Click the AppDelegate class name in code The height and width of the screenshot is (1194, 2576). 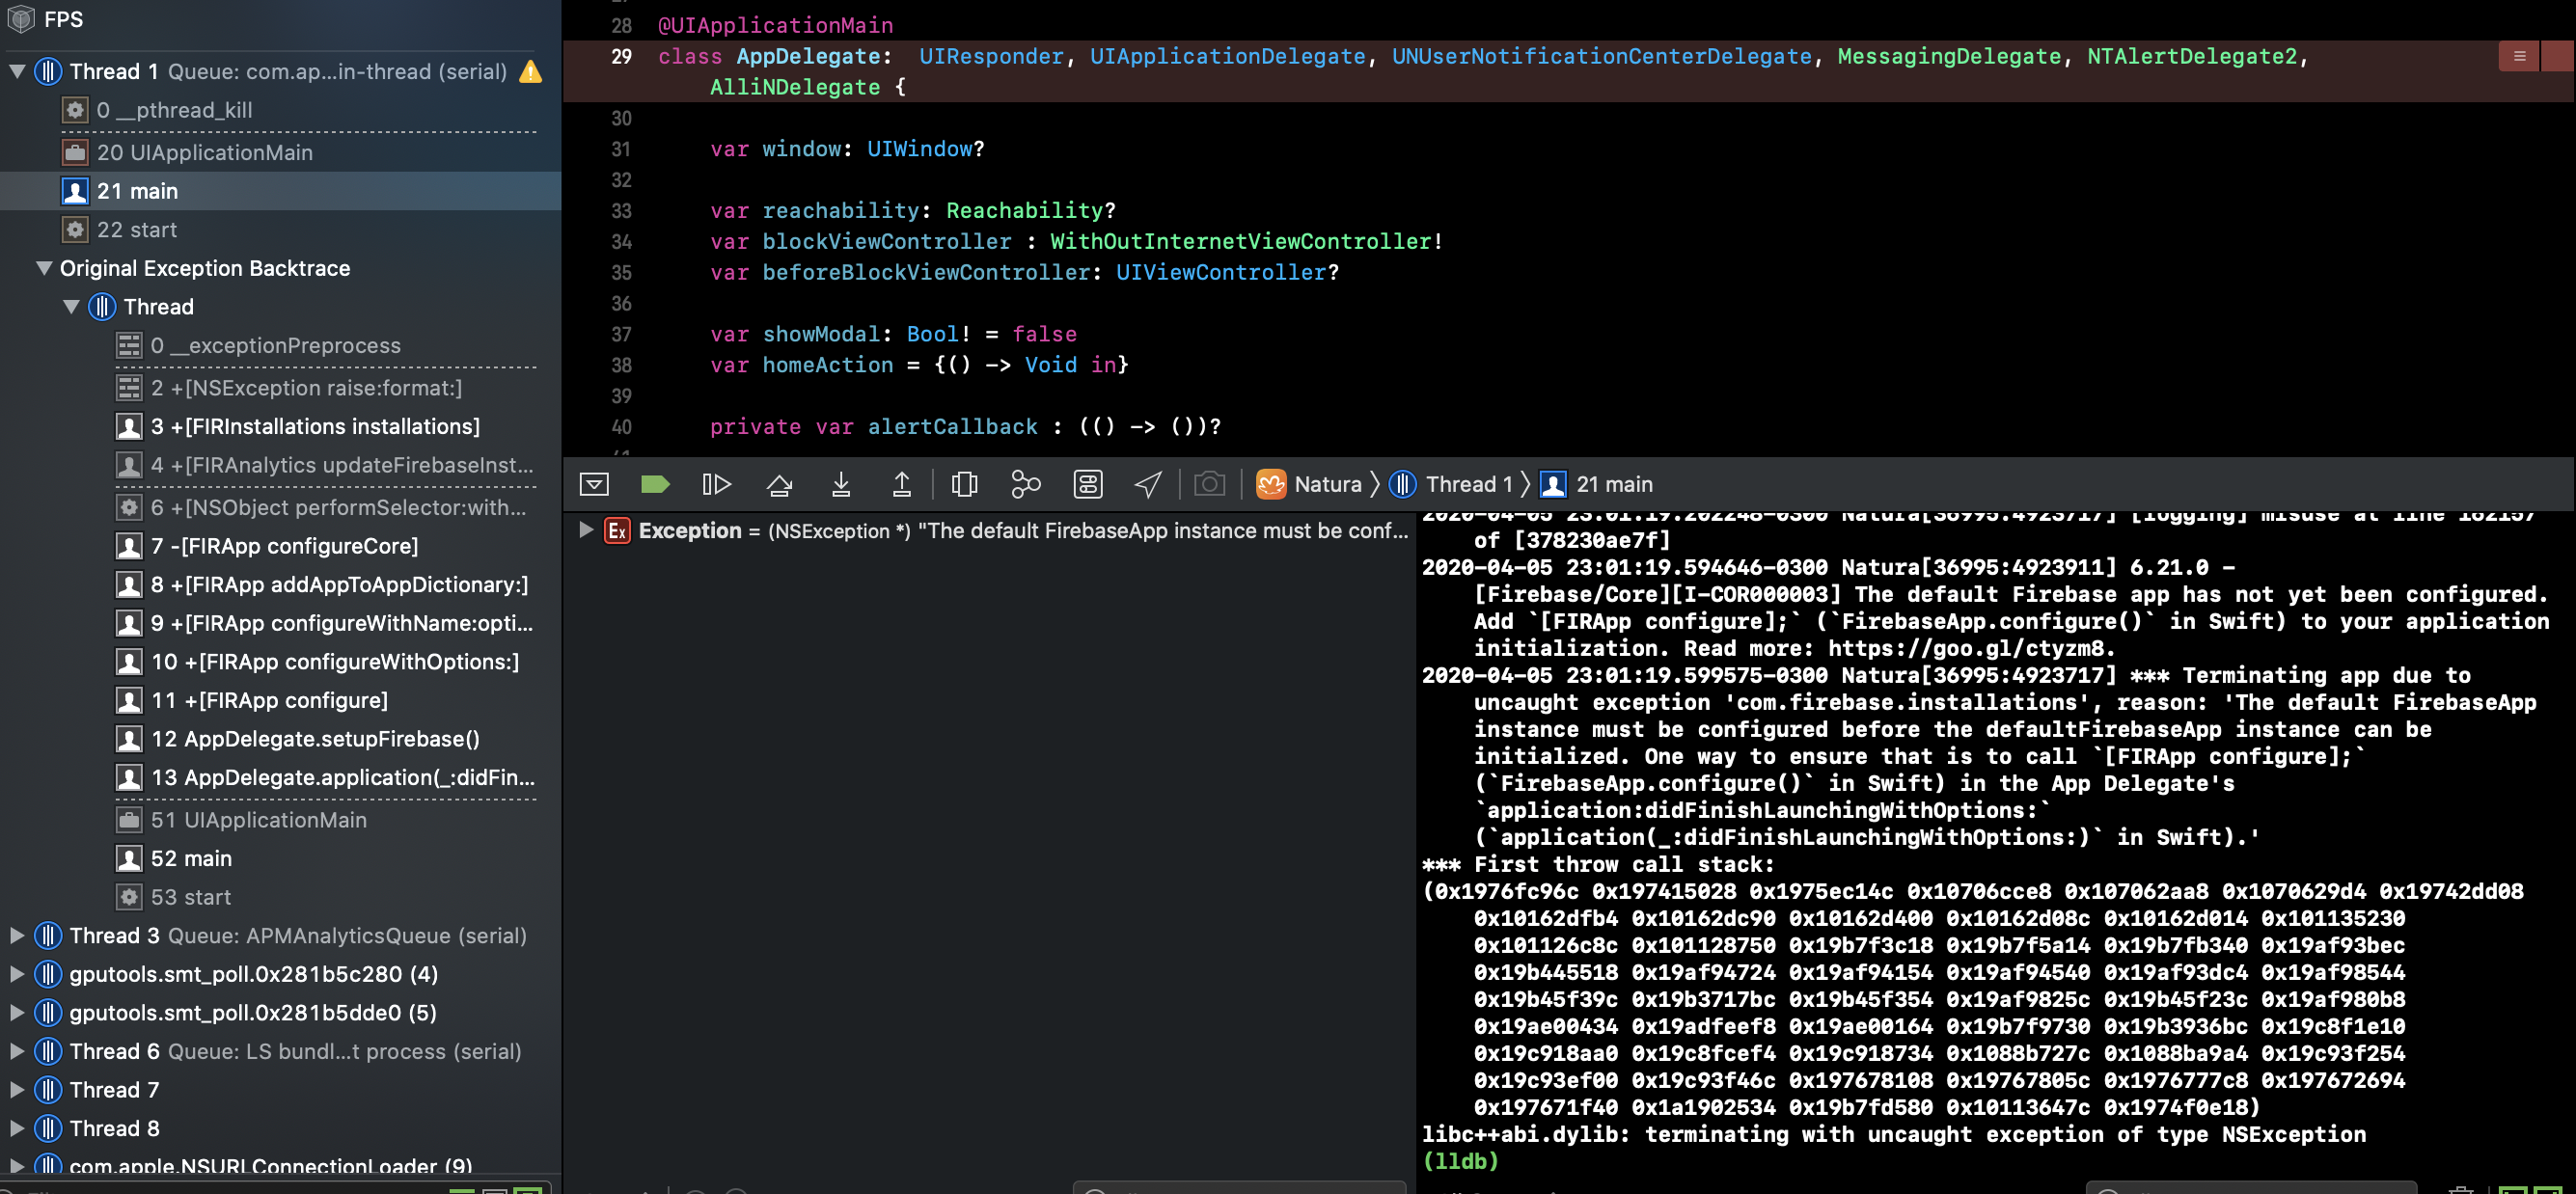pyautogui.click(x=808, y=57)
